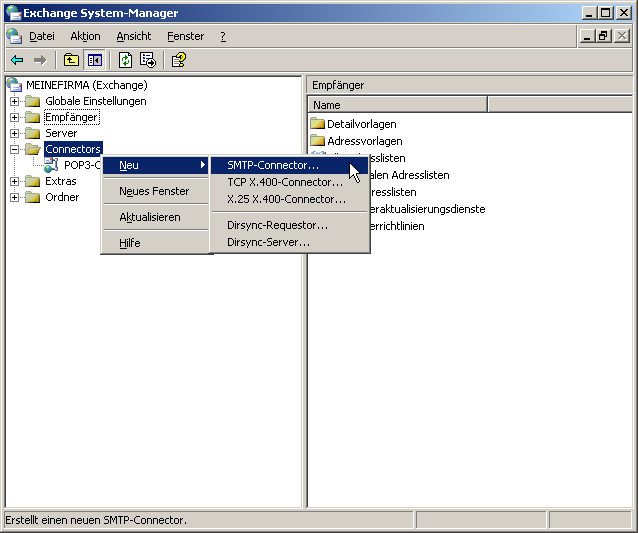This screenshot has height=533, width=638.
Task: Select the Connectors tree item
Action: (x=73, y=149)
